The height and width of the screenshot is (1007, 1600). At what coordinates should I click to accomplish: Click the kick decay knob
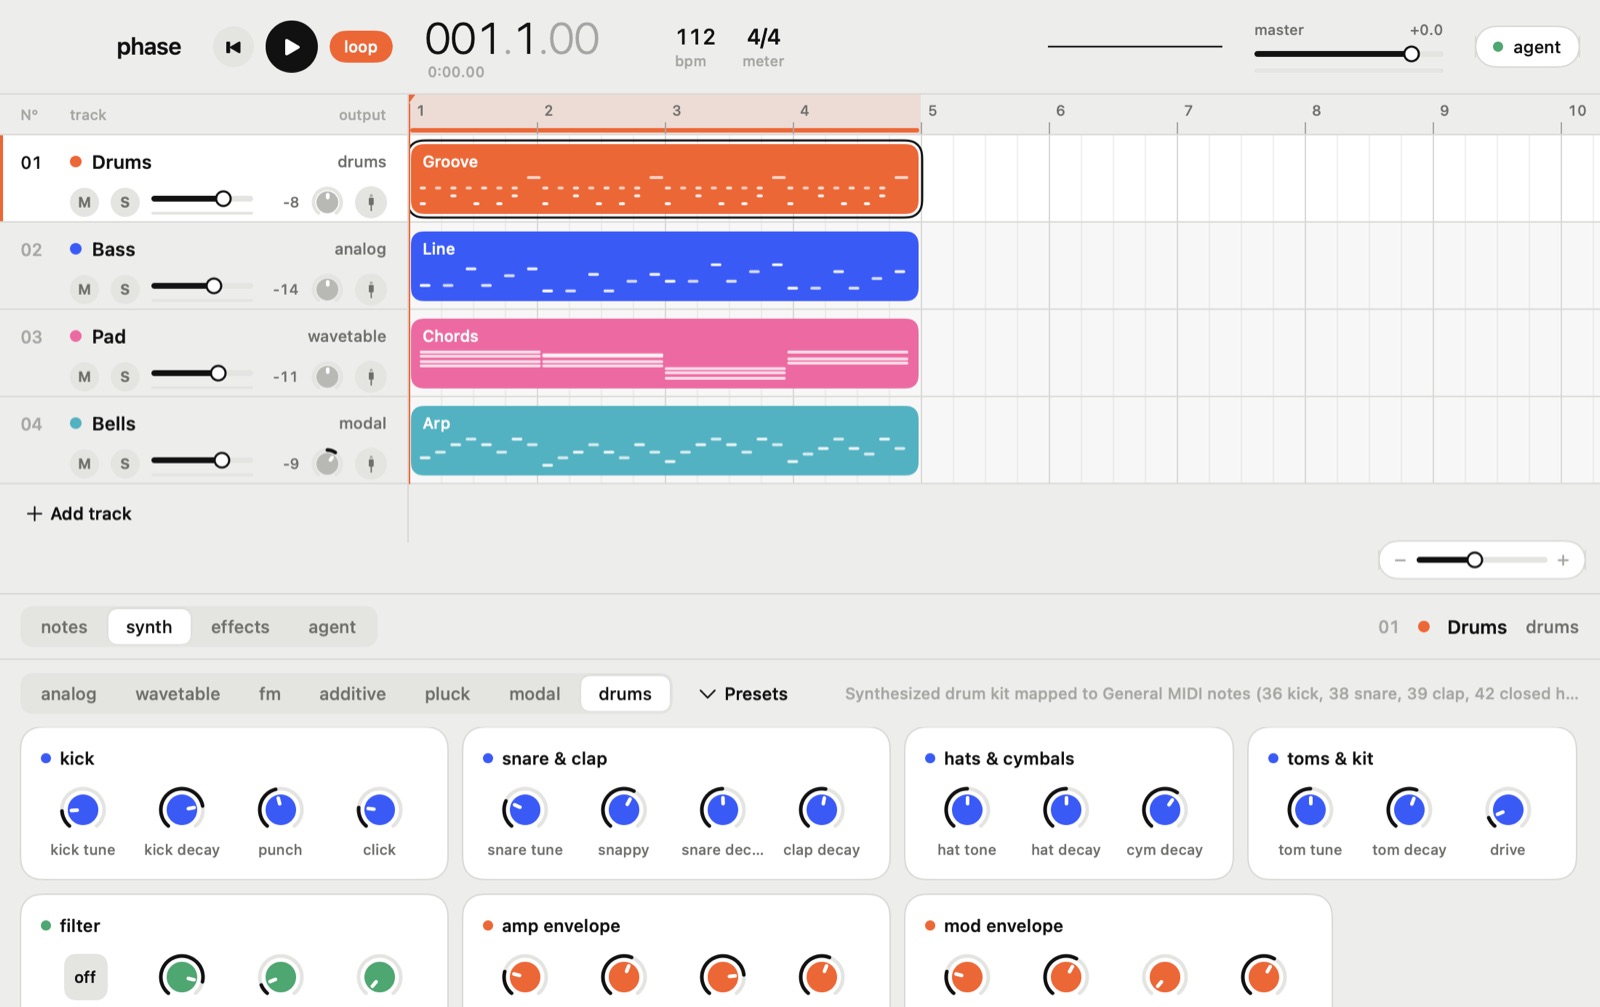(x=181, y=810)
